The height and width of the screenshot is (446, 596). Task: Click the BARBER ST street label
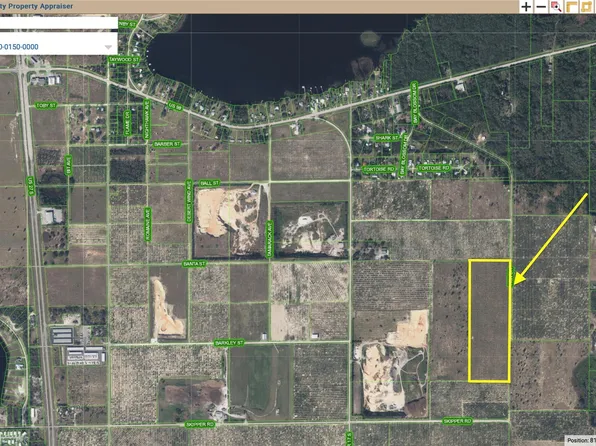(x=167, y=144)
